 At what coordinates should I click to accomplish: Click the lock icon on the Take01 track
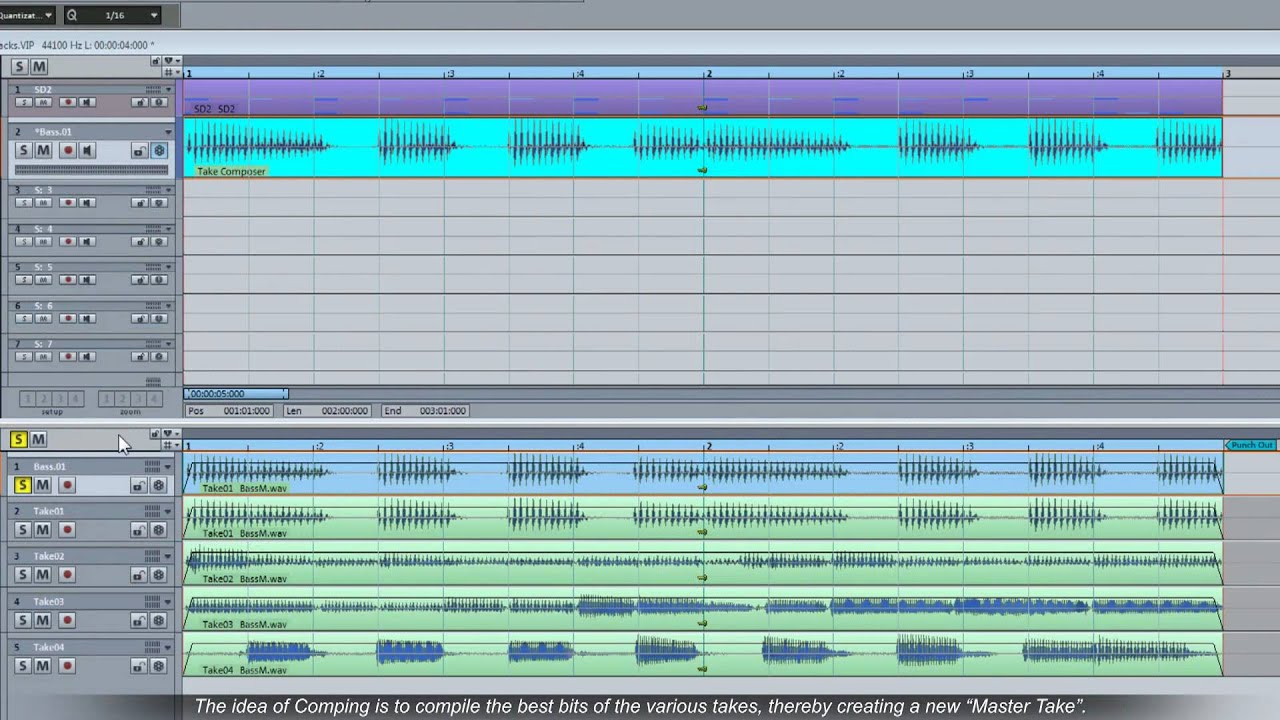pos(139,531)
